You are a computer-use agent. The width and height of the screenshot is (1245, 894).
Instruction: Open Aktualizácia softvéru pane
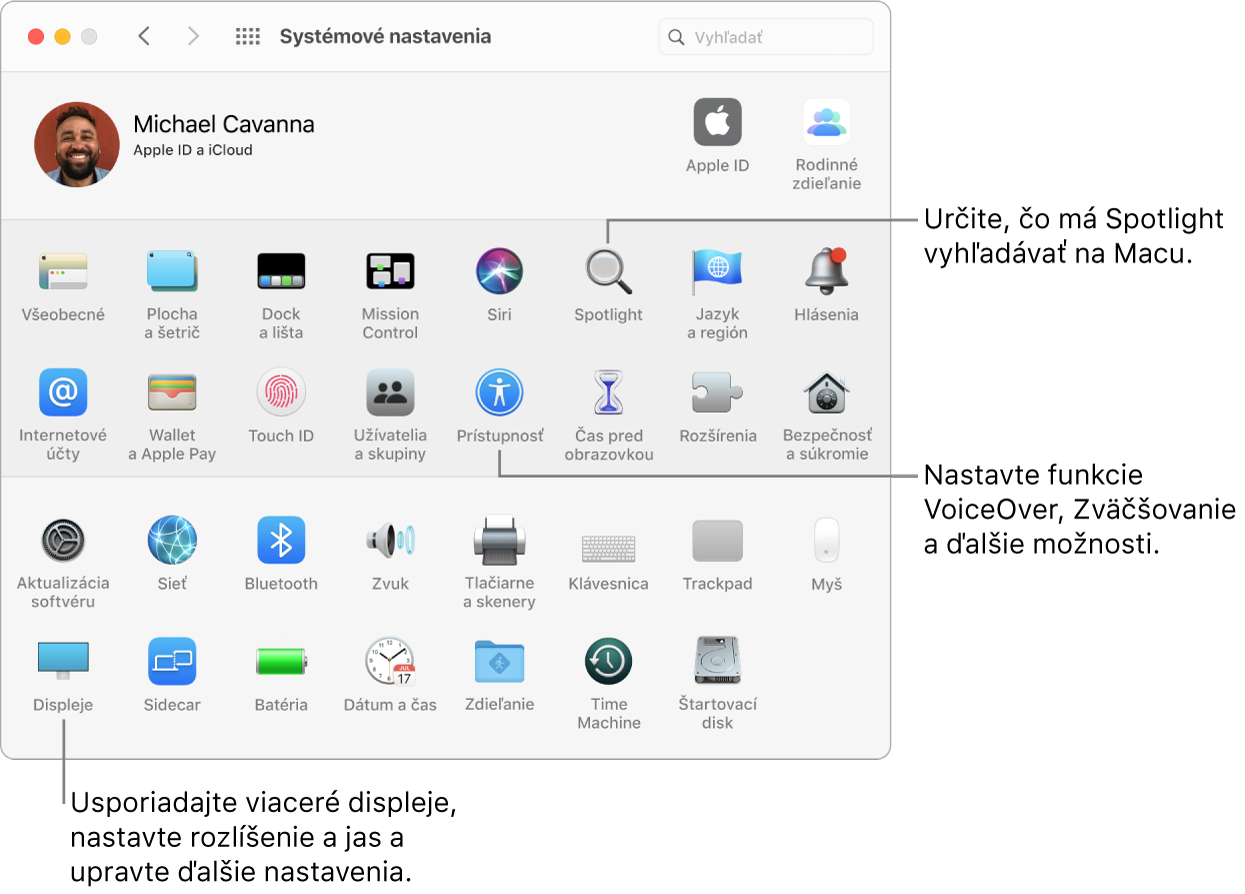click(x=63, y=541)
